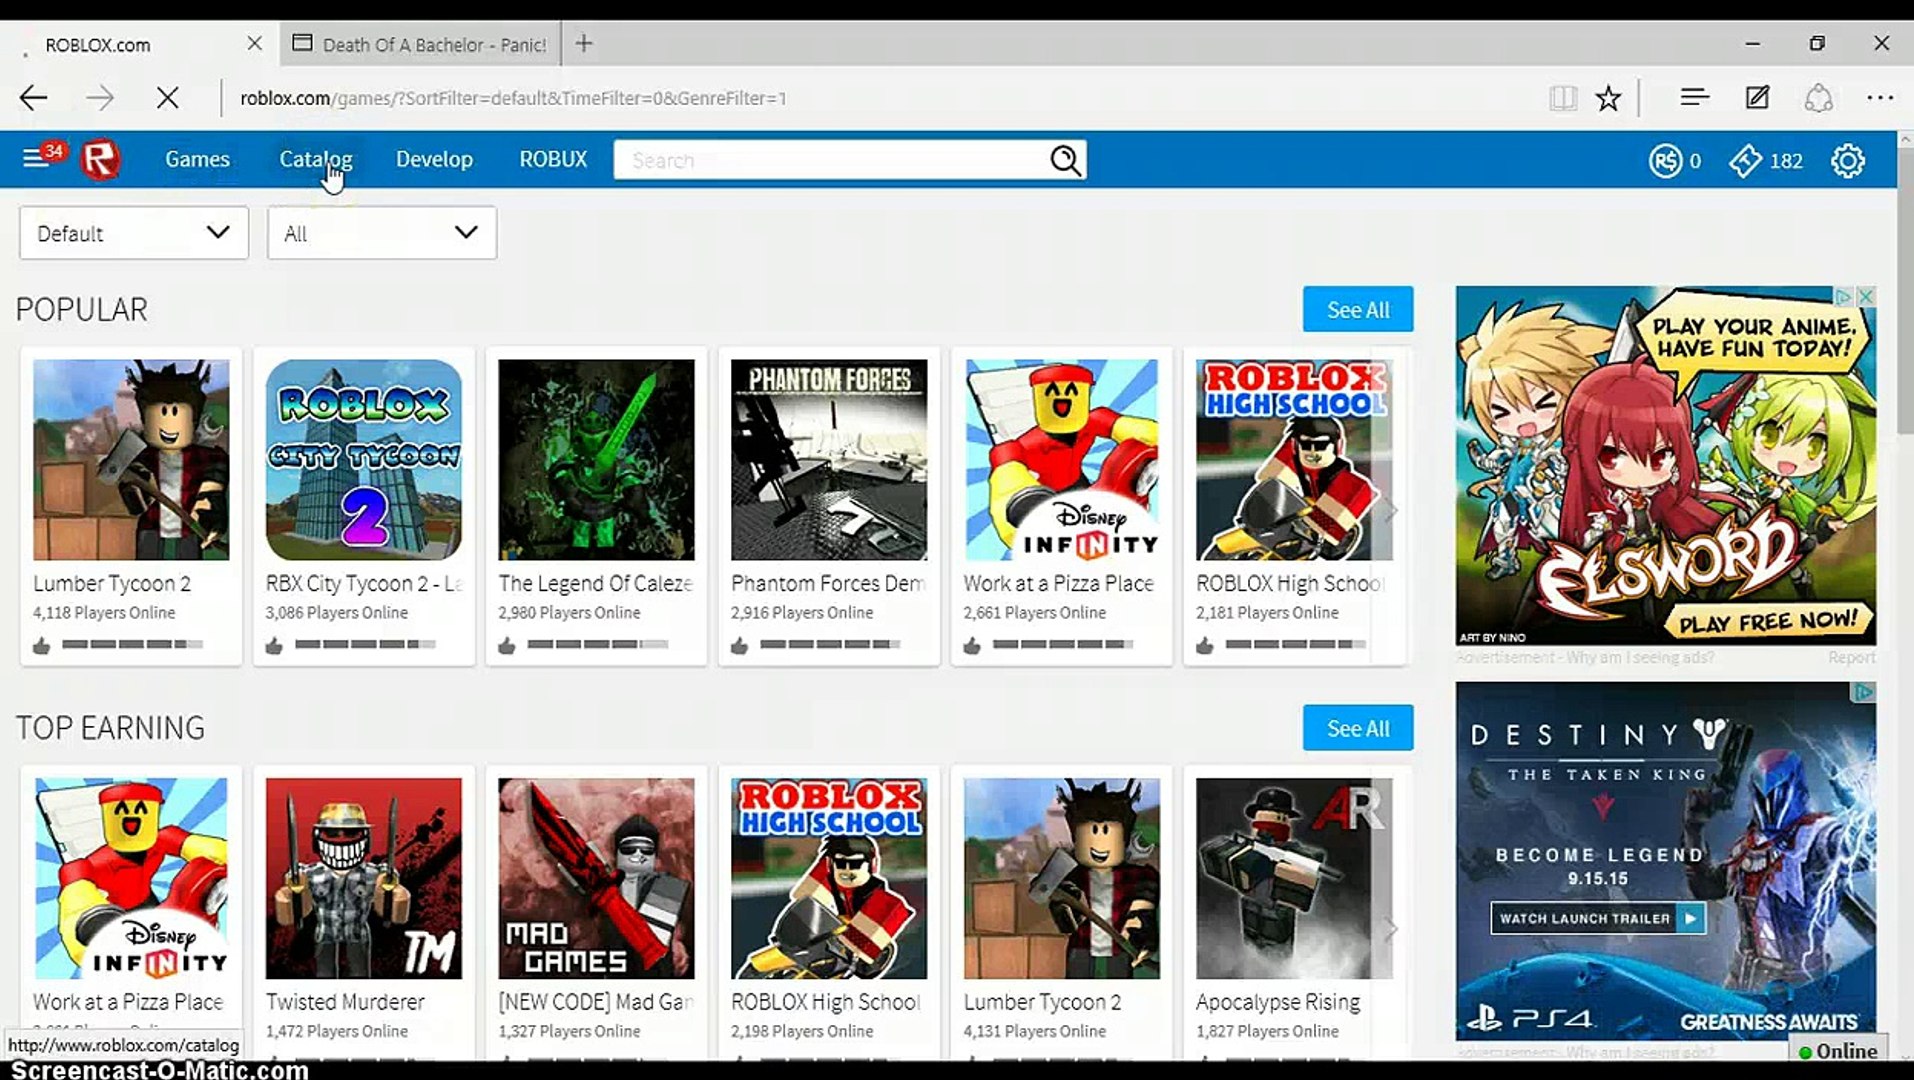Open Lumber Tycoon 2 thumbnail in Top Earning
1914x1080 pixels.
tap(1061, 879)
